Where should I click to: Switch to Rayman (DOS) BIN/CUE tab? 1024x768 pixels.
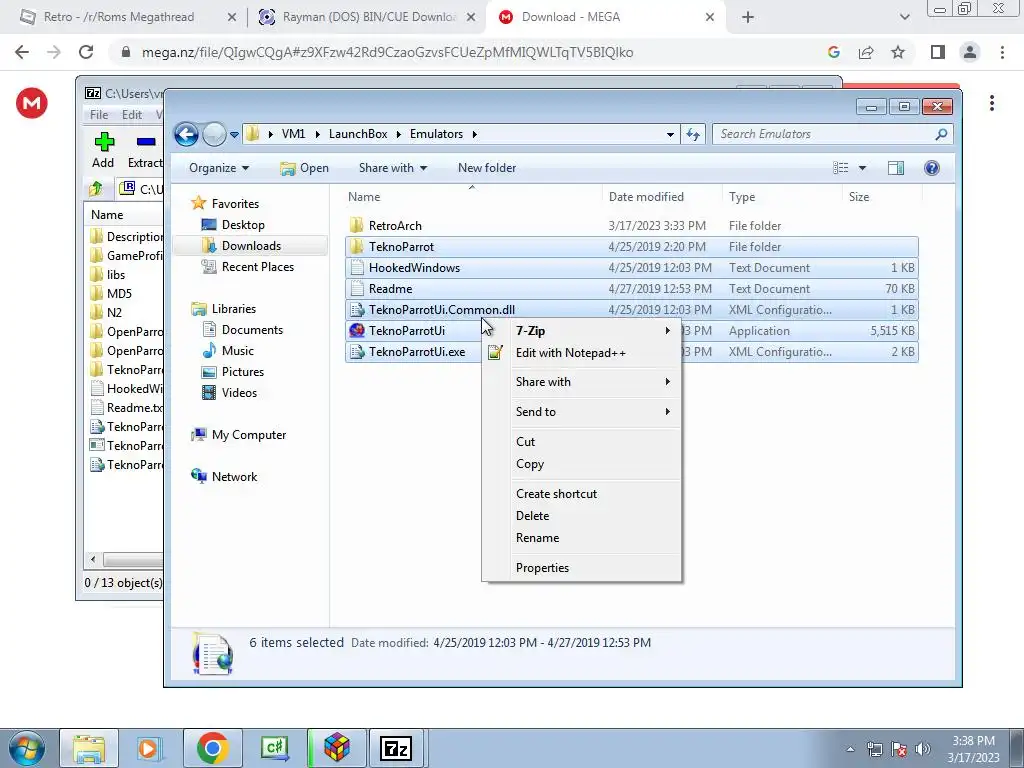pos(369,17)
